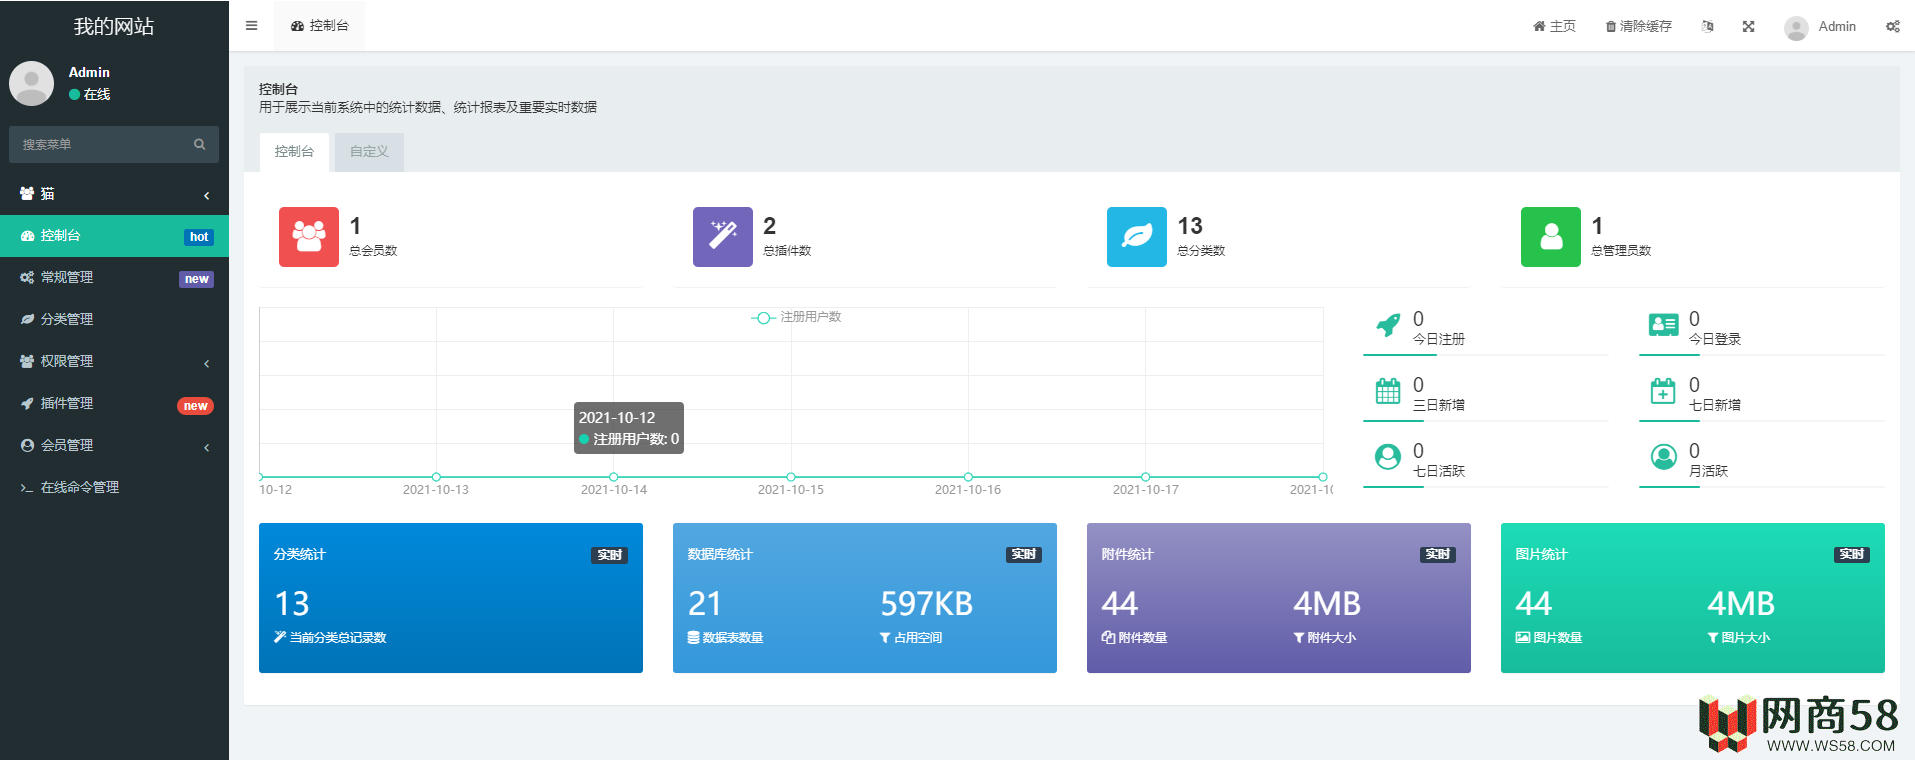Click the 图片统计 card's 实时 badge

[x=1852, y=555]
